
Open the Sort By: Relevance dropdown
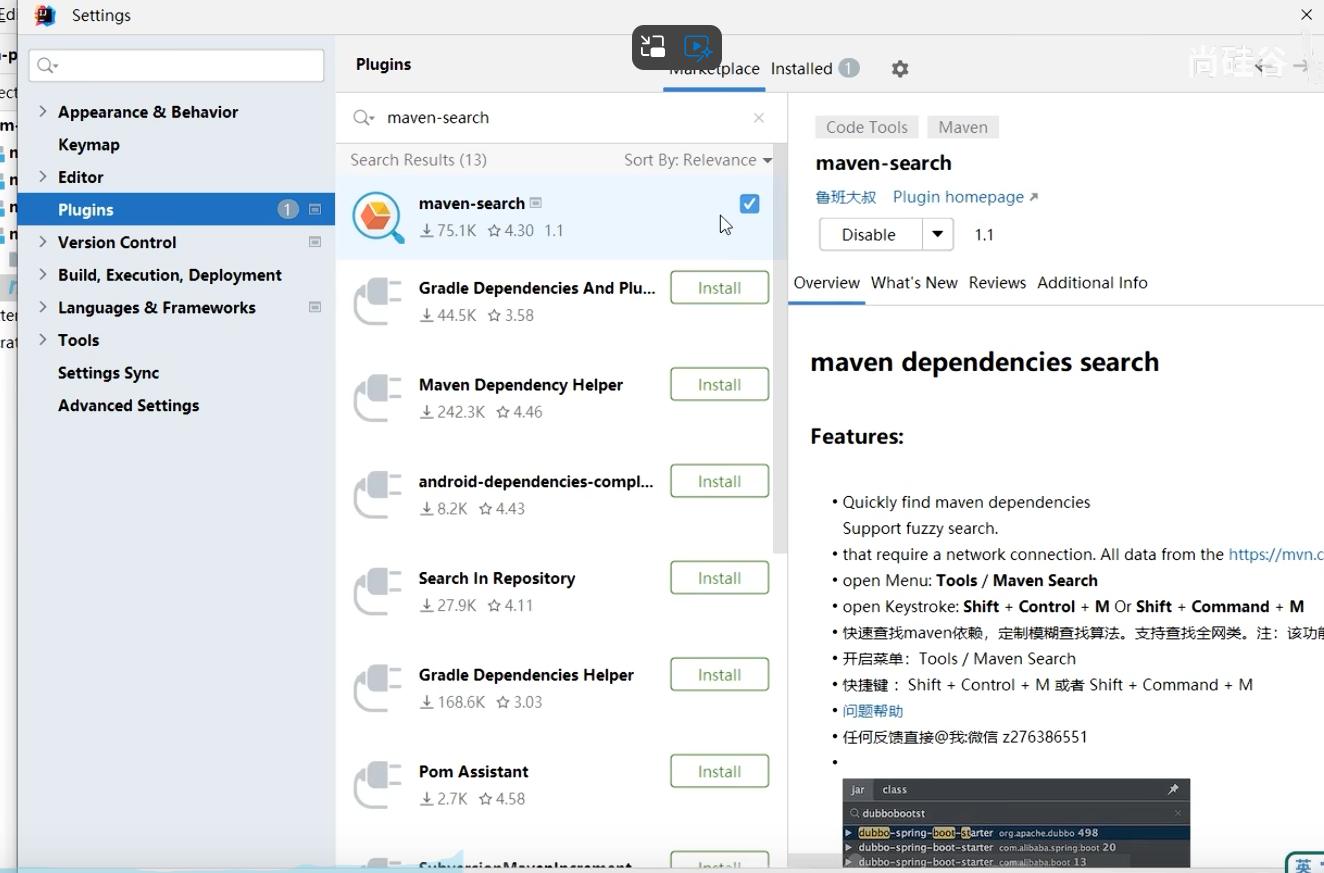698,160
